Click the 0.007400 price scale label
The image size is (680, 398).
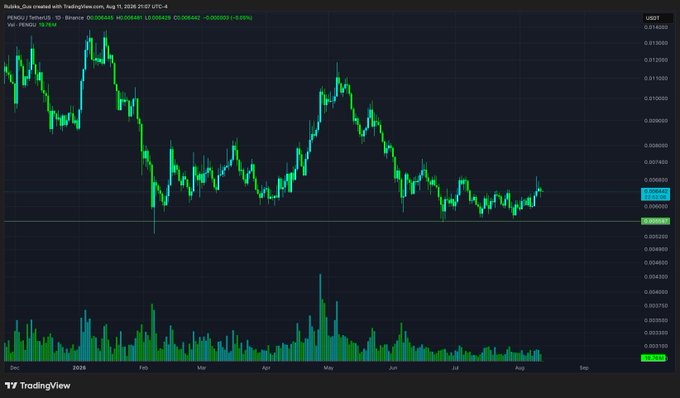point(656,162)
